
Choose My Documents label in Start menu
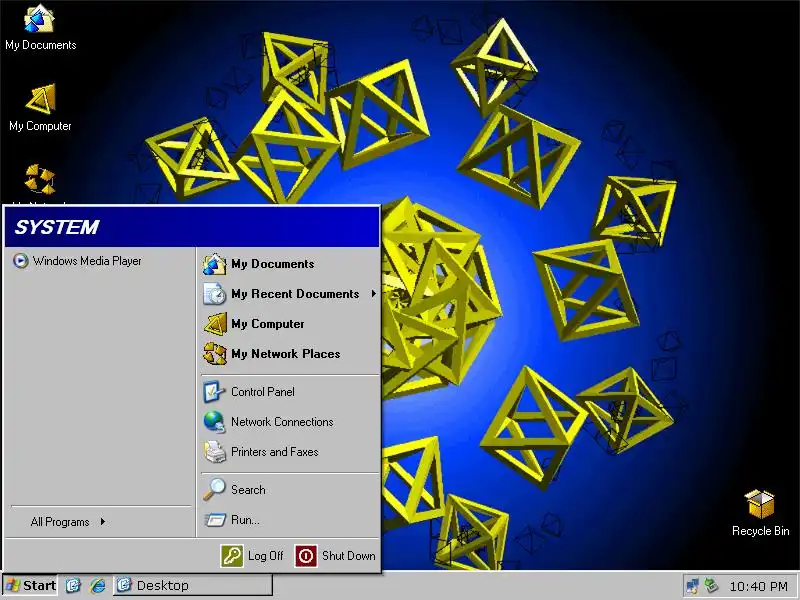(x=273, y=264)
